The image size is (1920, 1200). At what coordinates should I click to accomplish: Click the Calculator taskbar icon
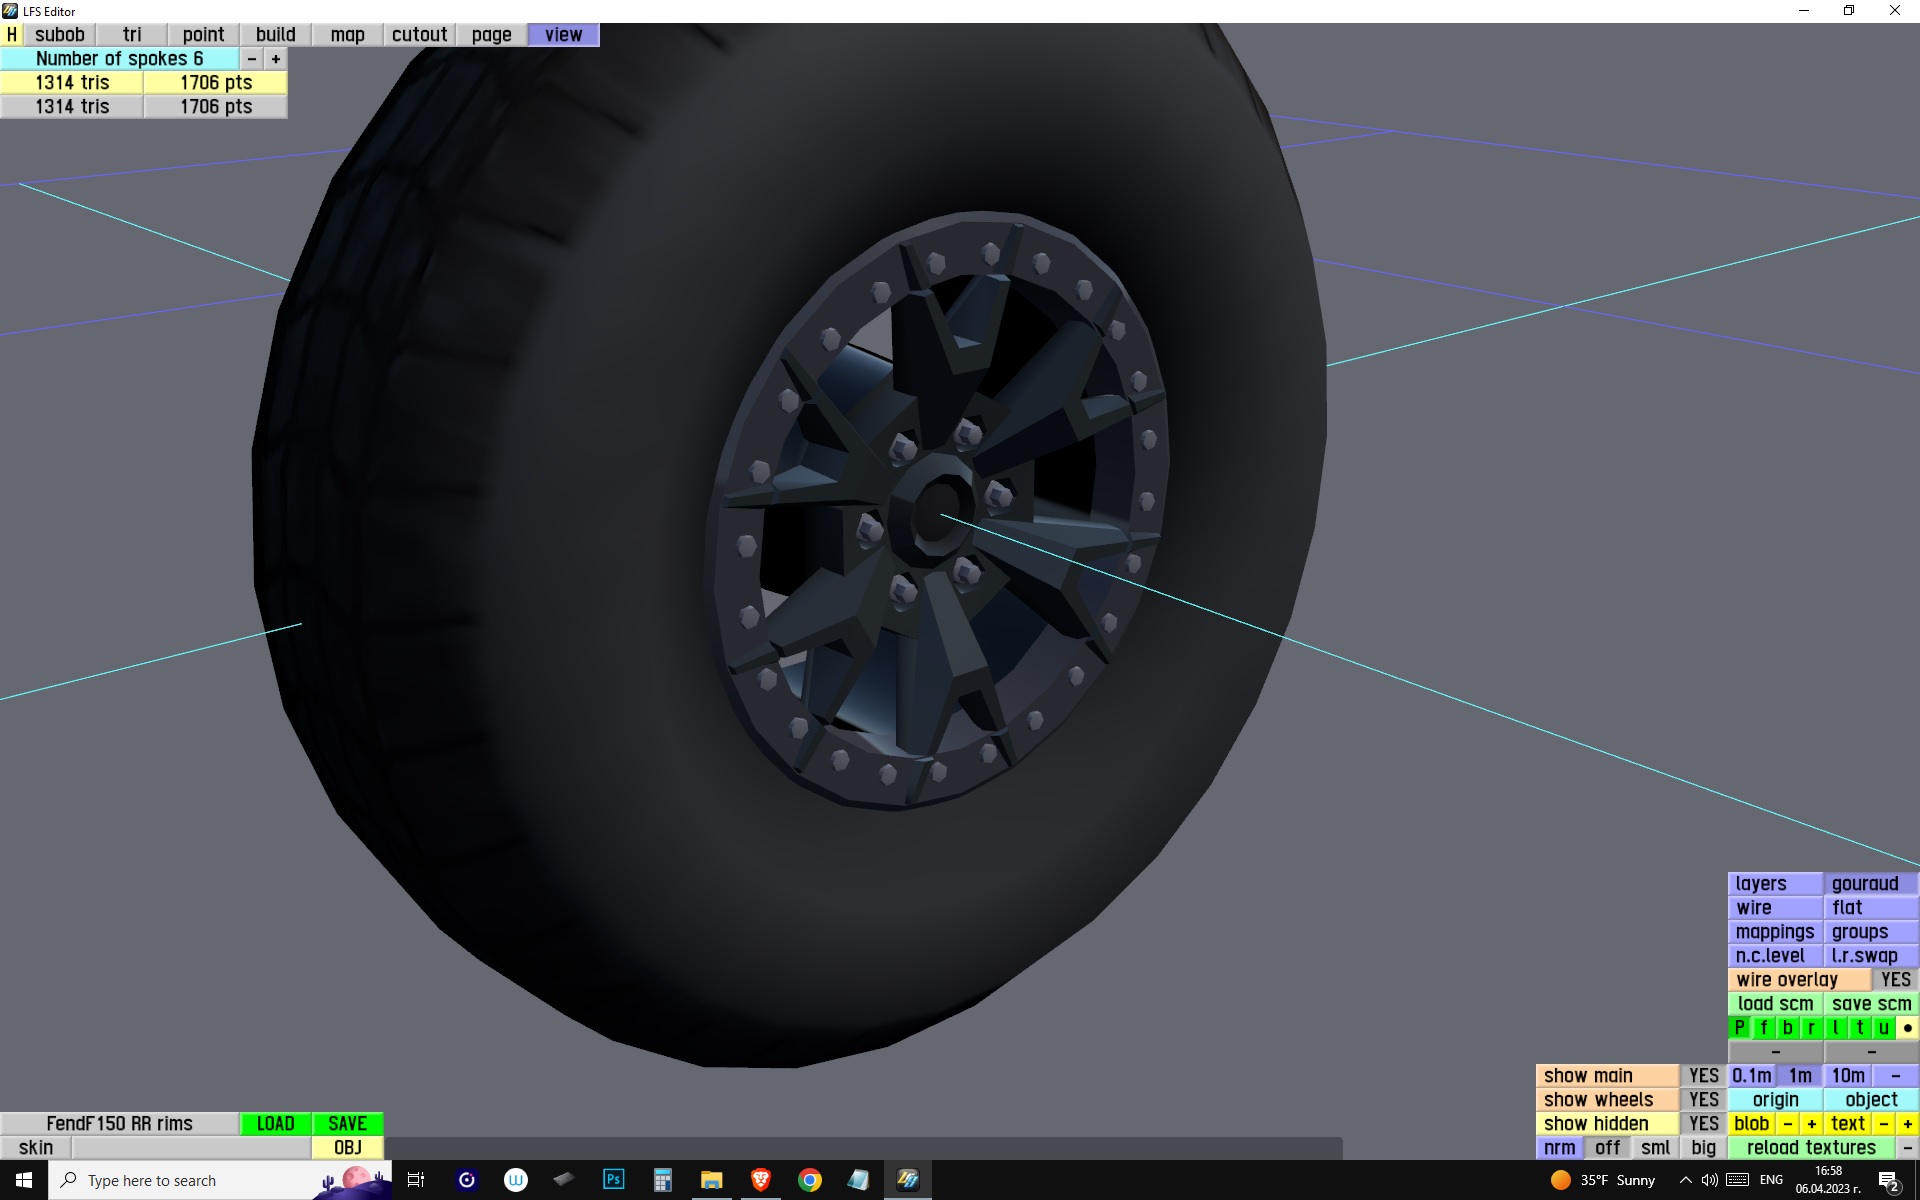coord(662,1180)
